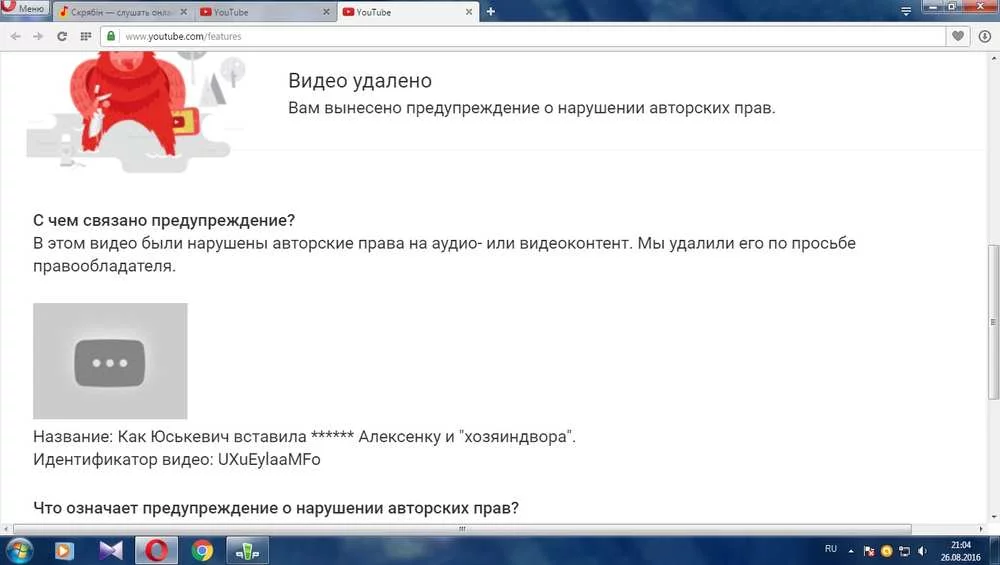Click the video title line 'Название: Как Юськевич...'
Screen dimensions: 1000x565
point(304,437)
